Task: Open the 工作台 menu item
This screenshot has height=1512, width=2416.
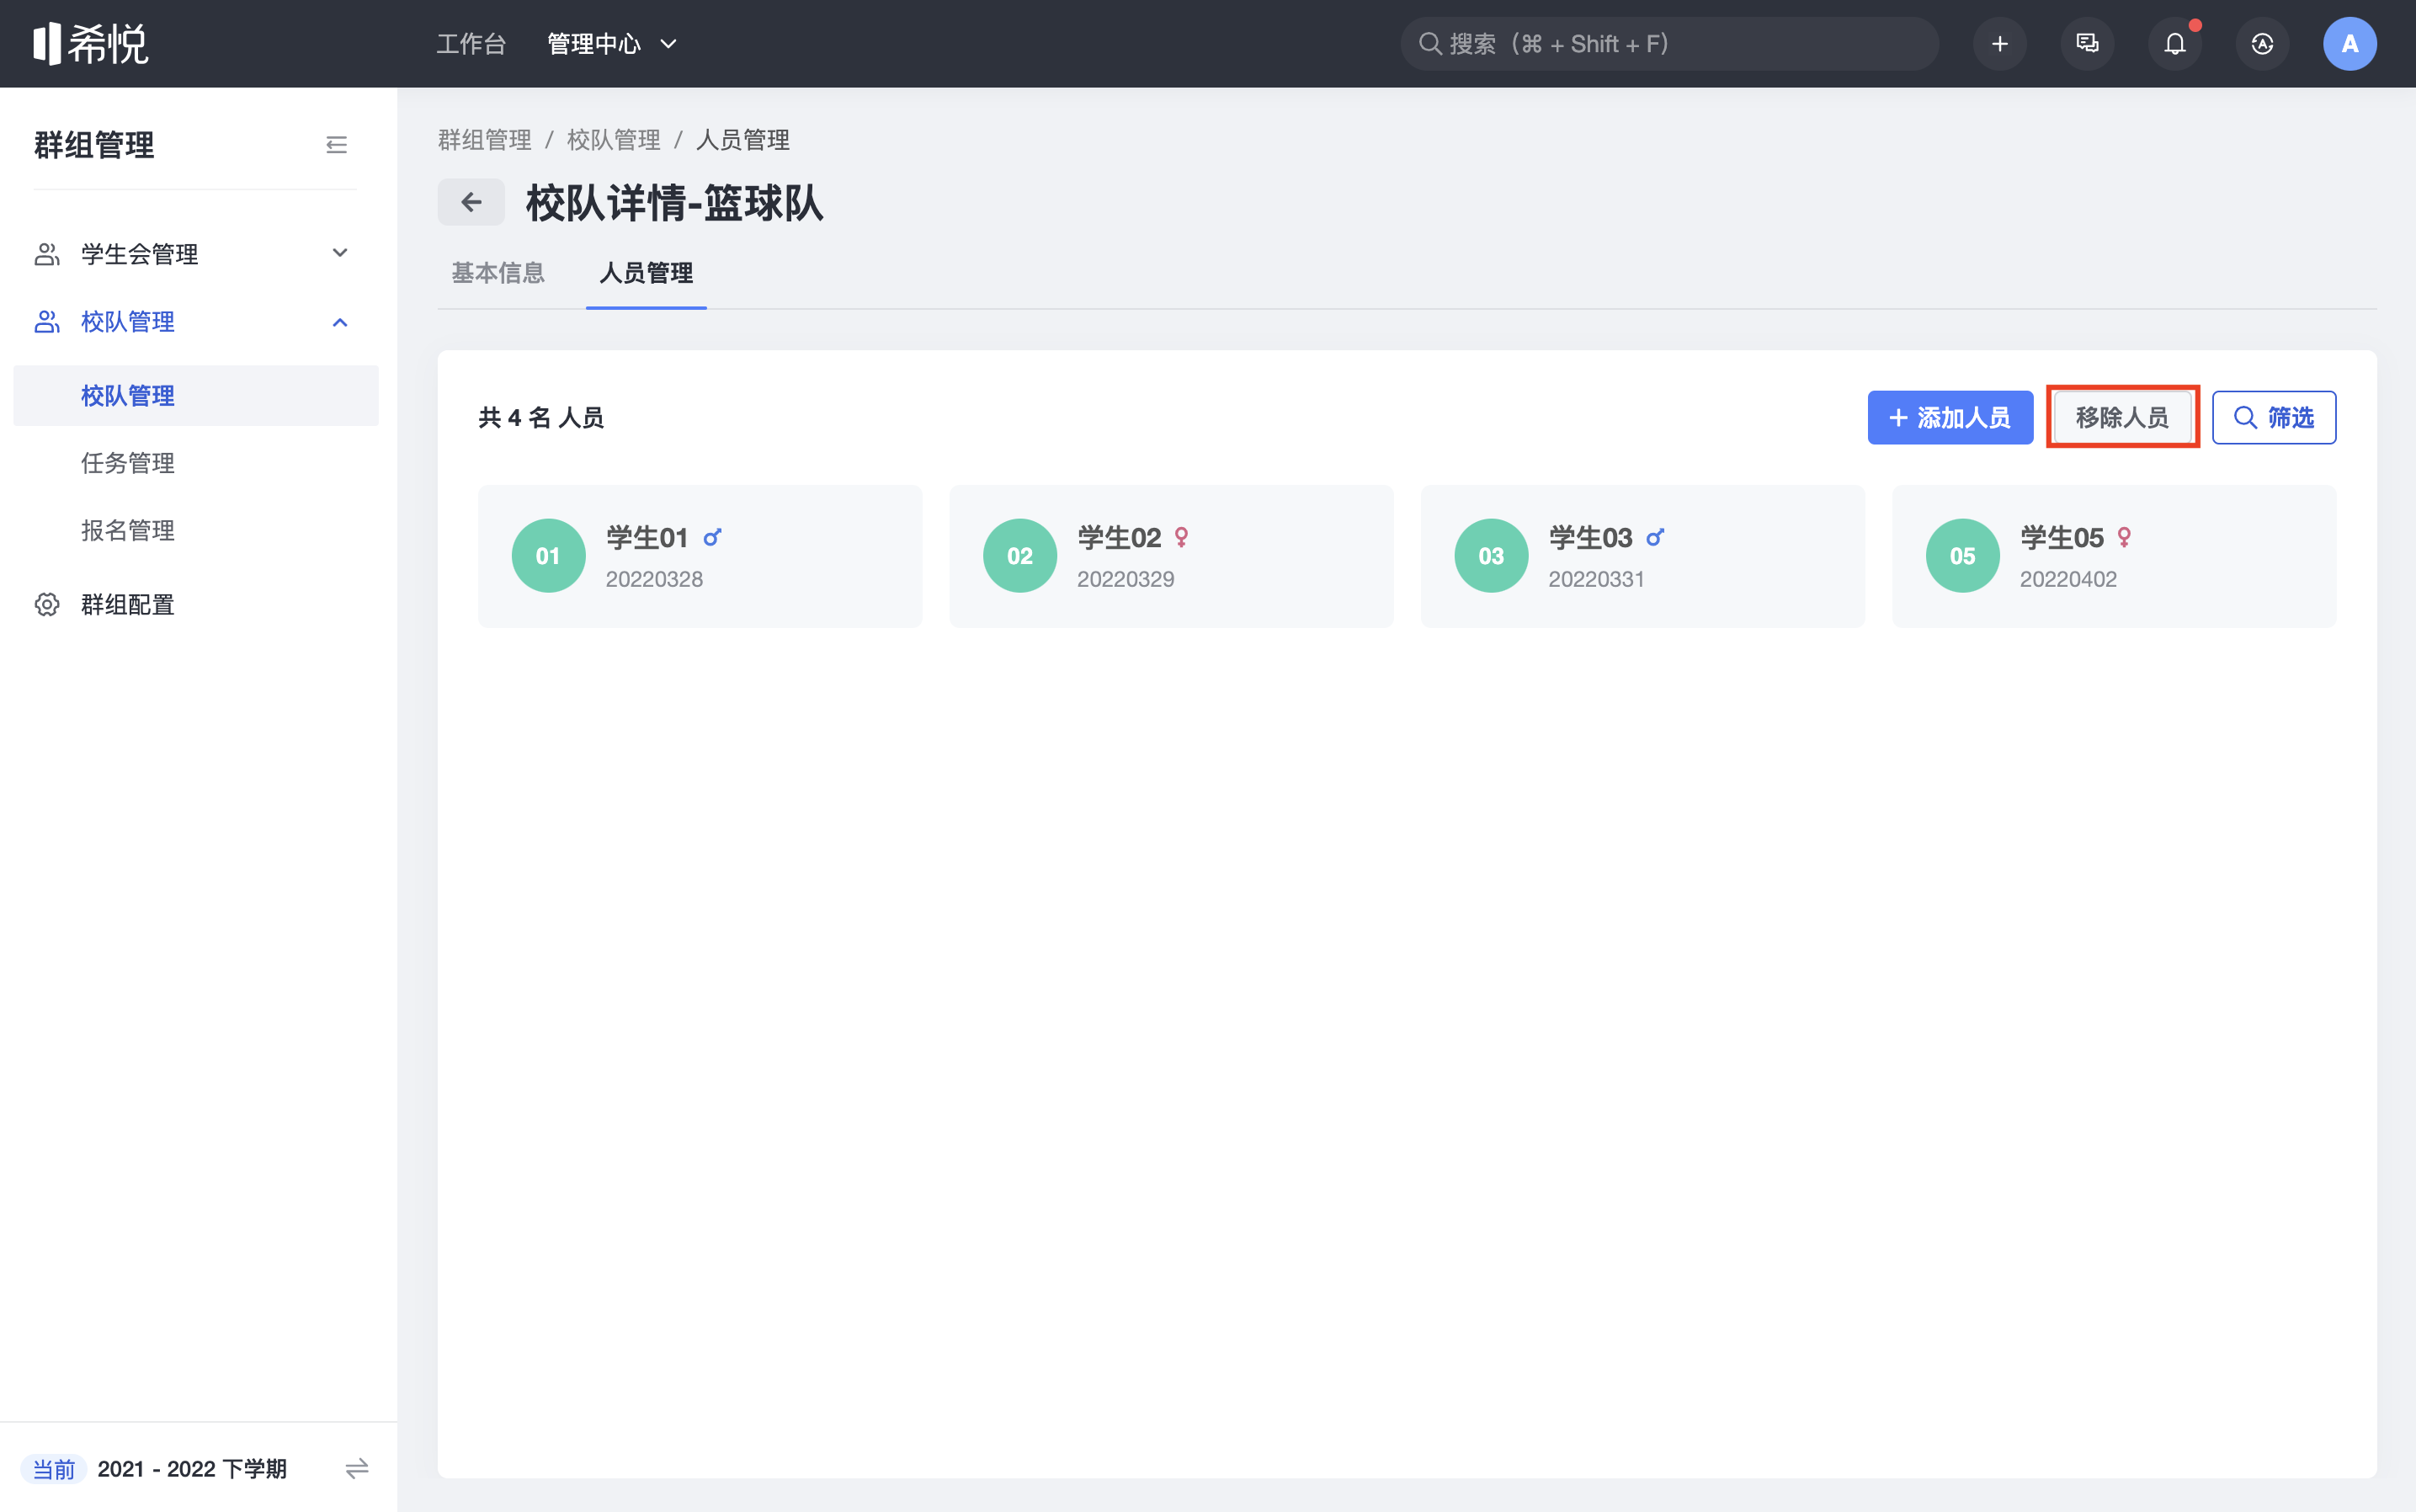Action: tap(471, 44)
